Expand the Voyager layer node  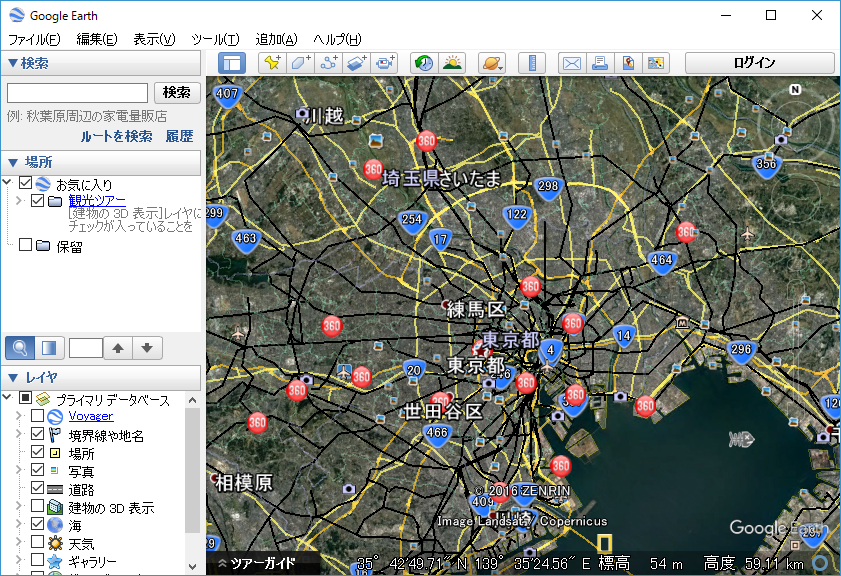(x=19, y=416)
